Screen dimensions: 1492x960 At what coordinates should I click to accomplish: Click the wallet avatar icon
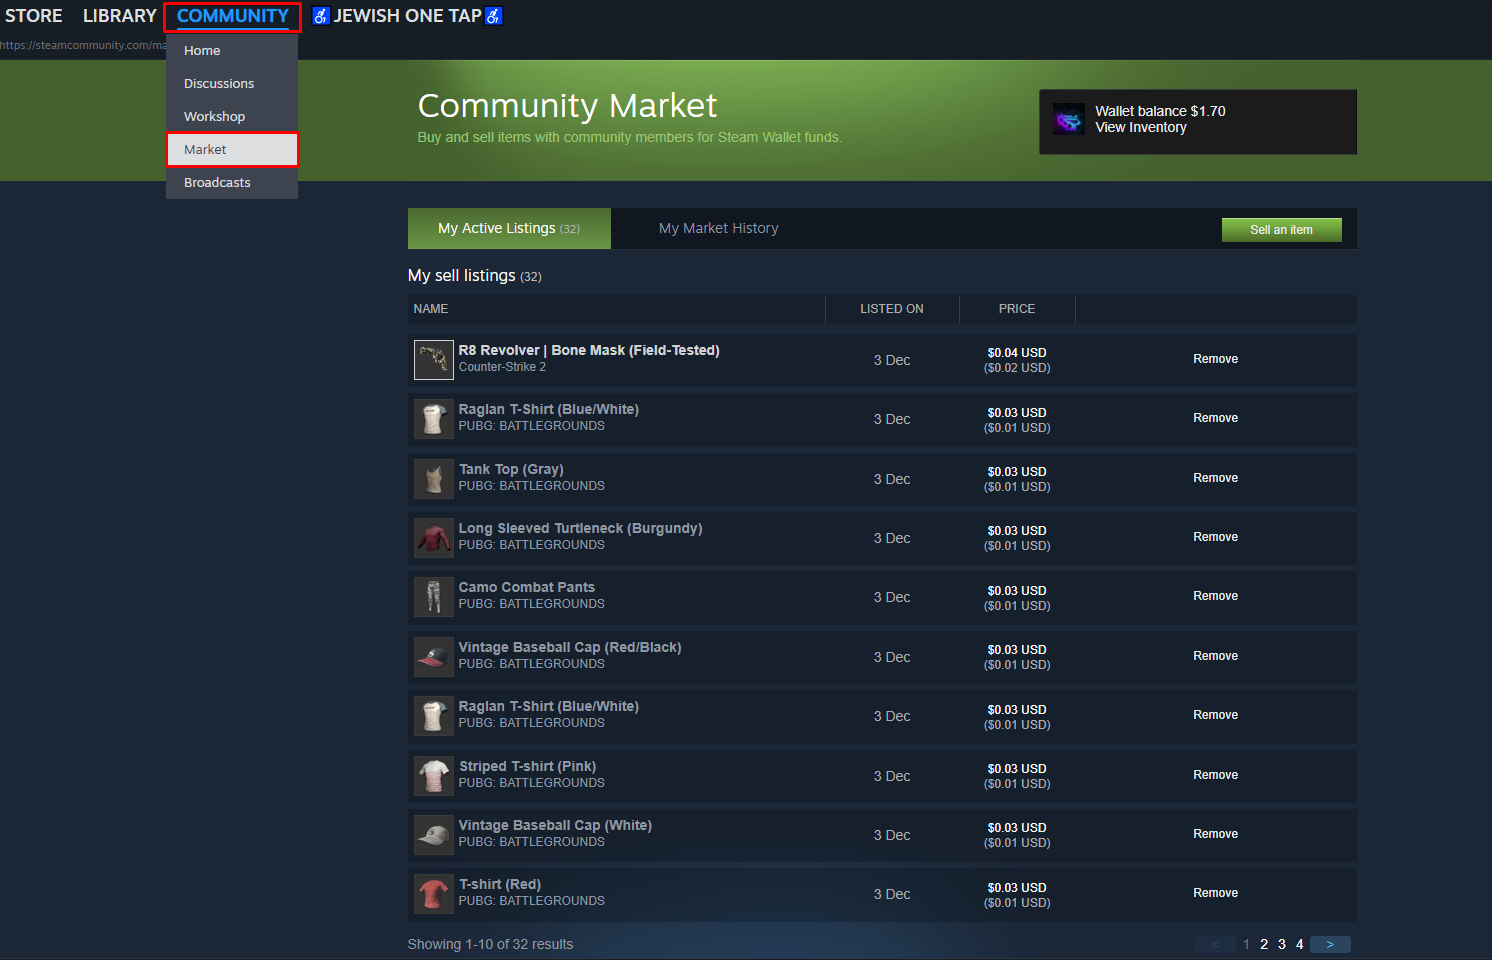1068,121
